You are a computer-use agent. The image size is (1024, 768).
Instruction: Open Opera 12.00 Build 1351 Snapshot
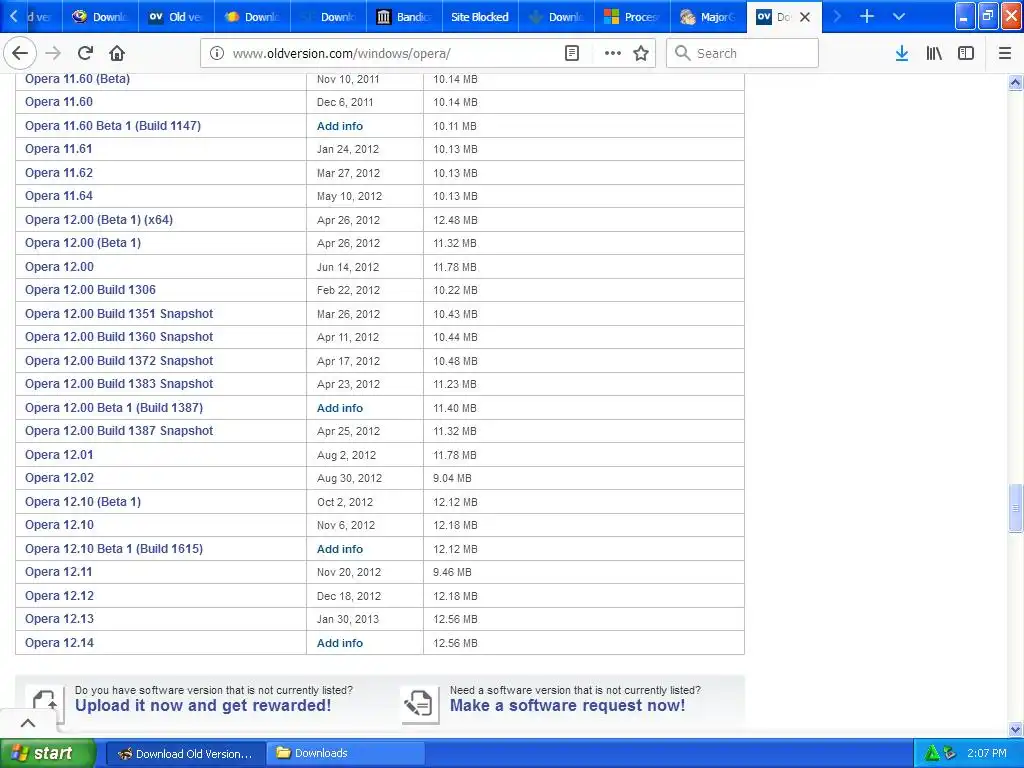point(119,313)
